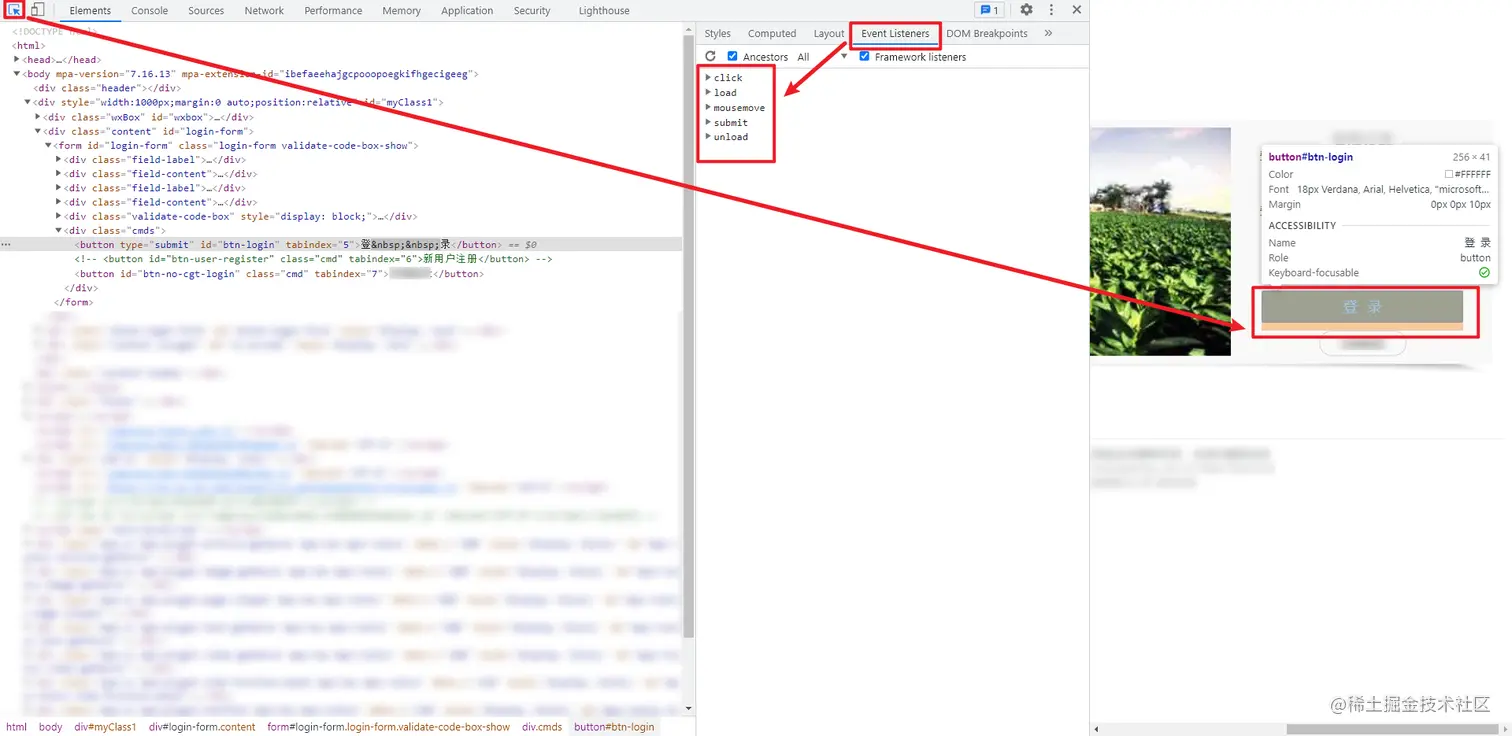Toggle the Framework listeners checkbox
This screenshot has height=736, width=1512.
tap(864, 57)
